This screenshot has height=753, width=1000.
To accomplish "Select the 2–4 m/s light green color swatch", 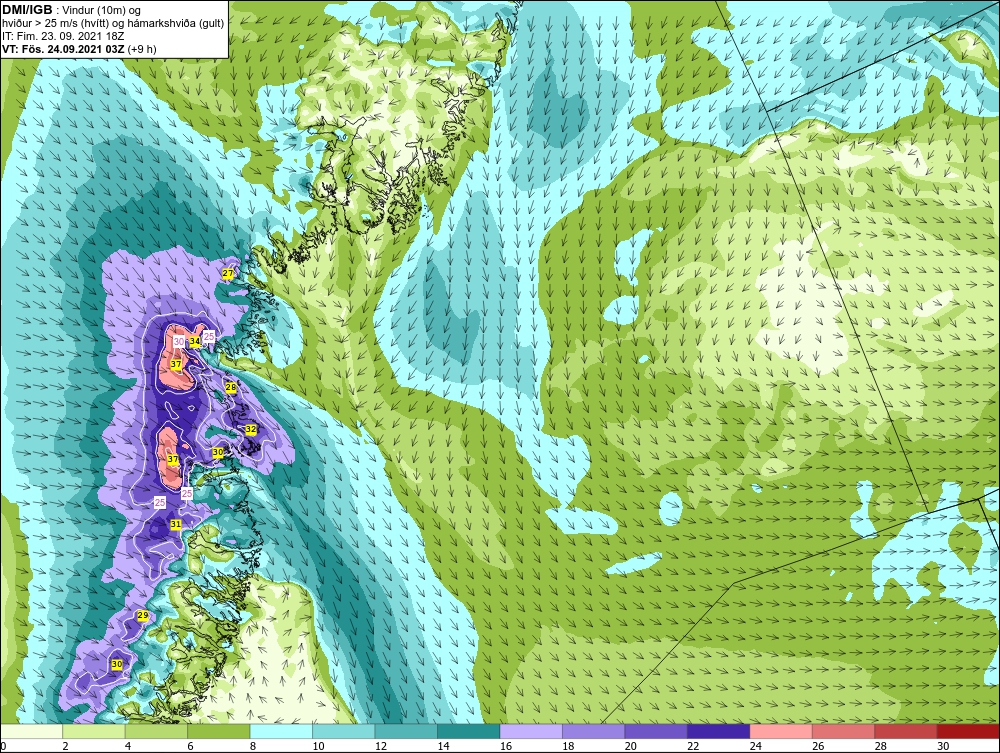I will 94,731.
